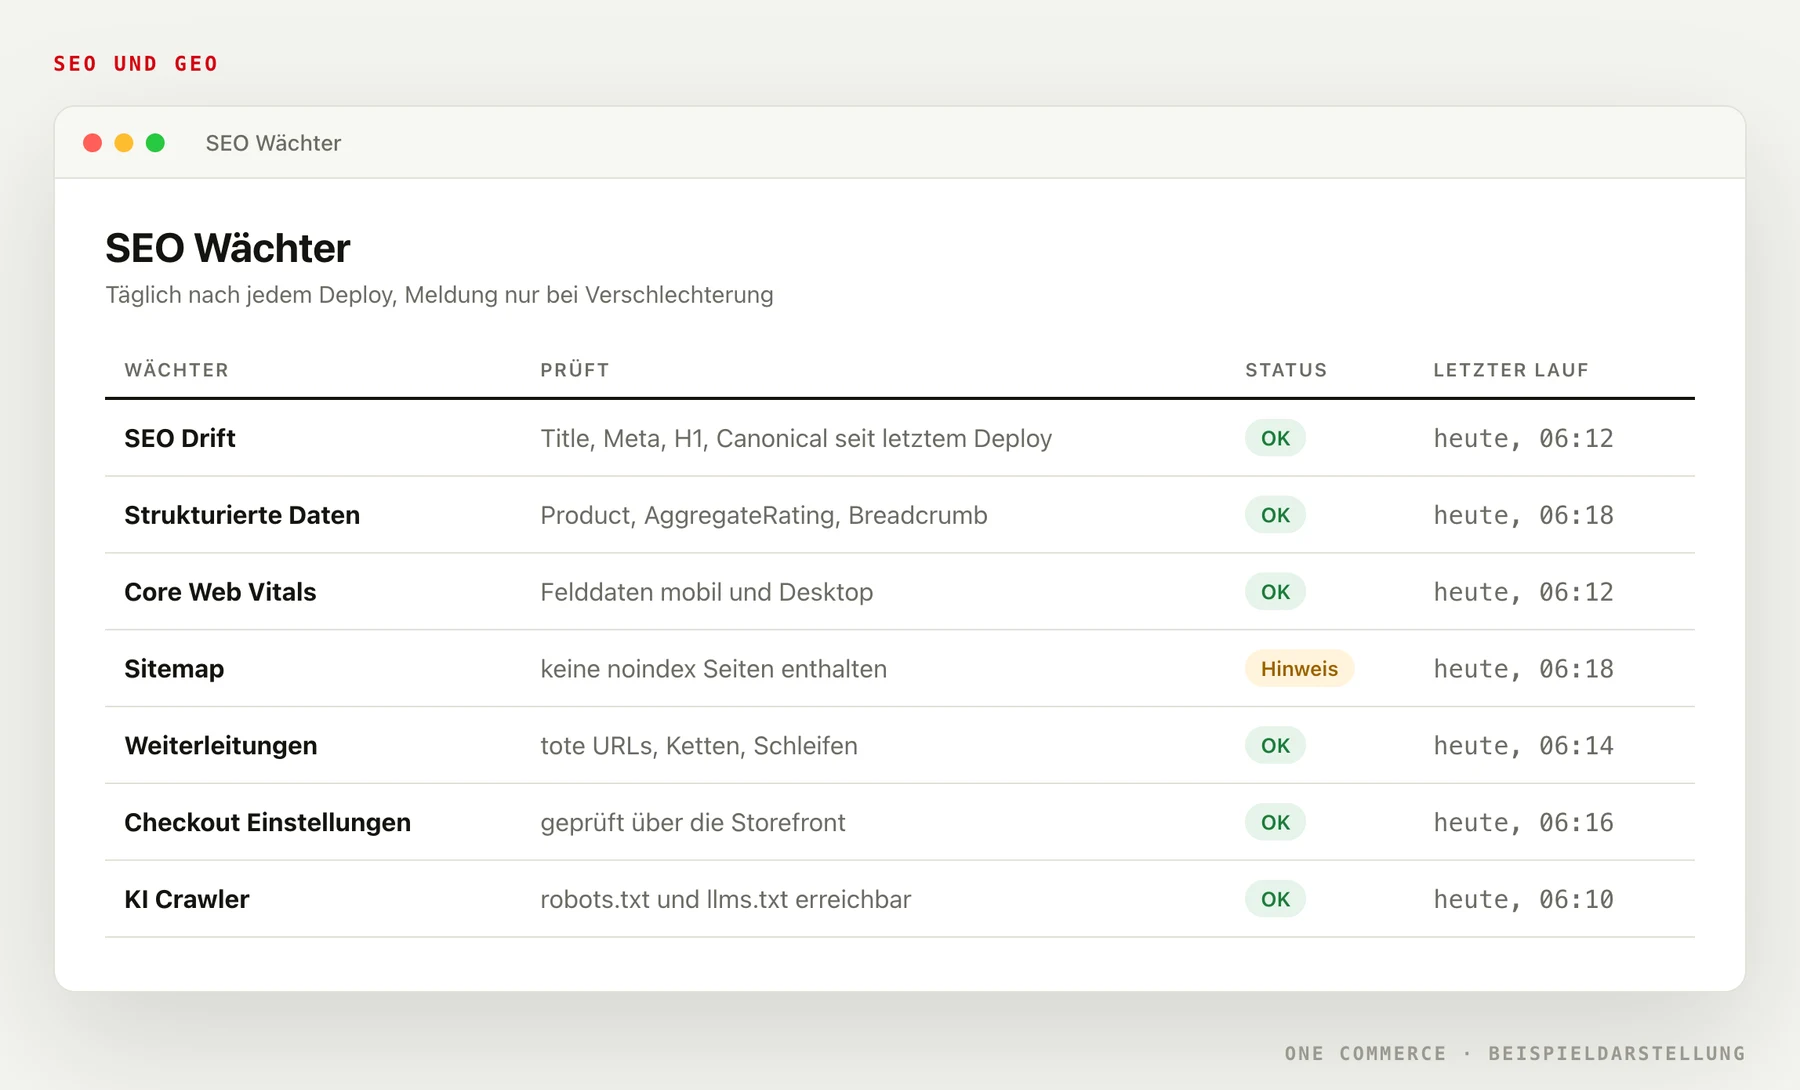1800x1090 pixels.
Task: Click the LETZTER LAUF column header
Action: [1511, 370]
